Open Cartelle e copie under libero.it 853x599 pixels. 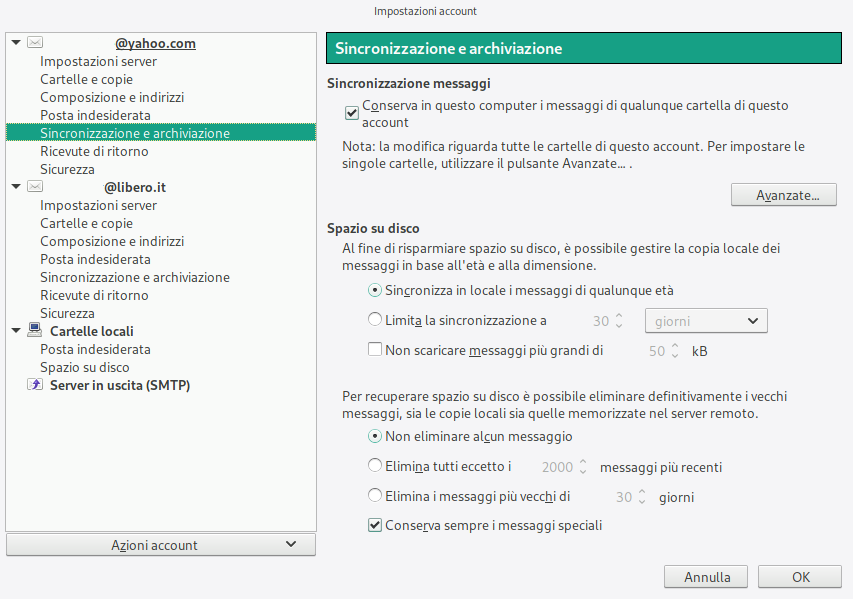[x=86, y=224]
